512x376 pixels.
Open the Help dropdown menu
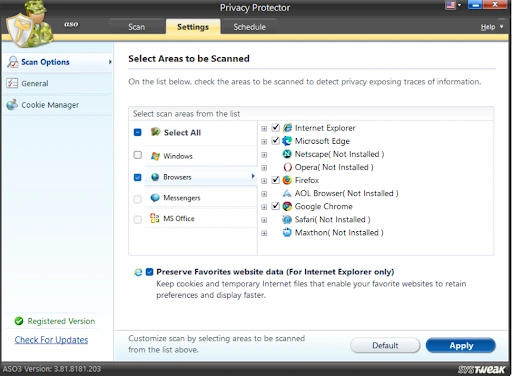[492, 27]
